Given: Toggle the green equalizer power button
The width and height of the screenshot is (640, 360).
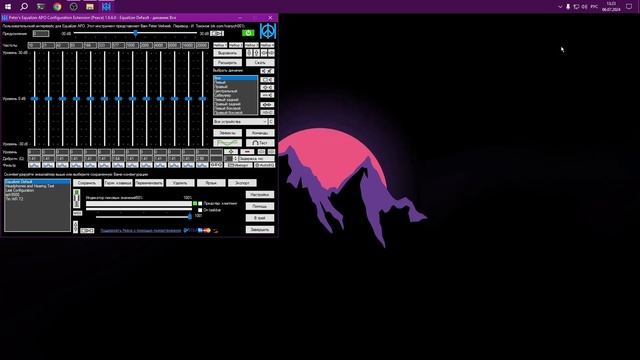Looking at the screenshot, I should (x=248, y=33).
